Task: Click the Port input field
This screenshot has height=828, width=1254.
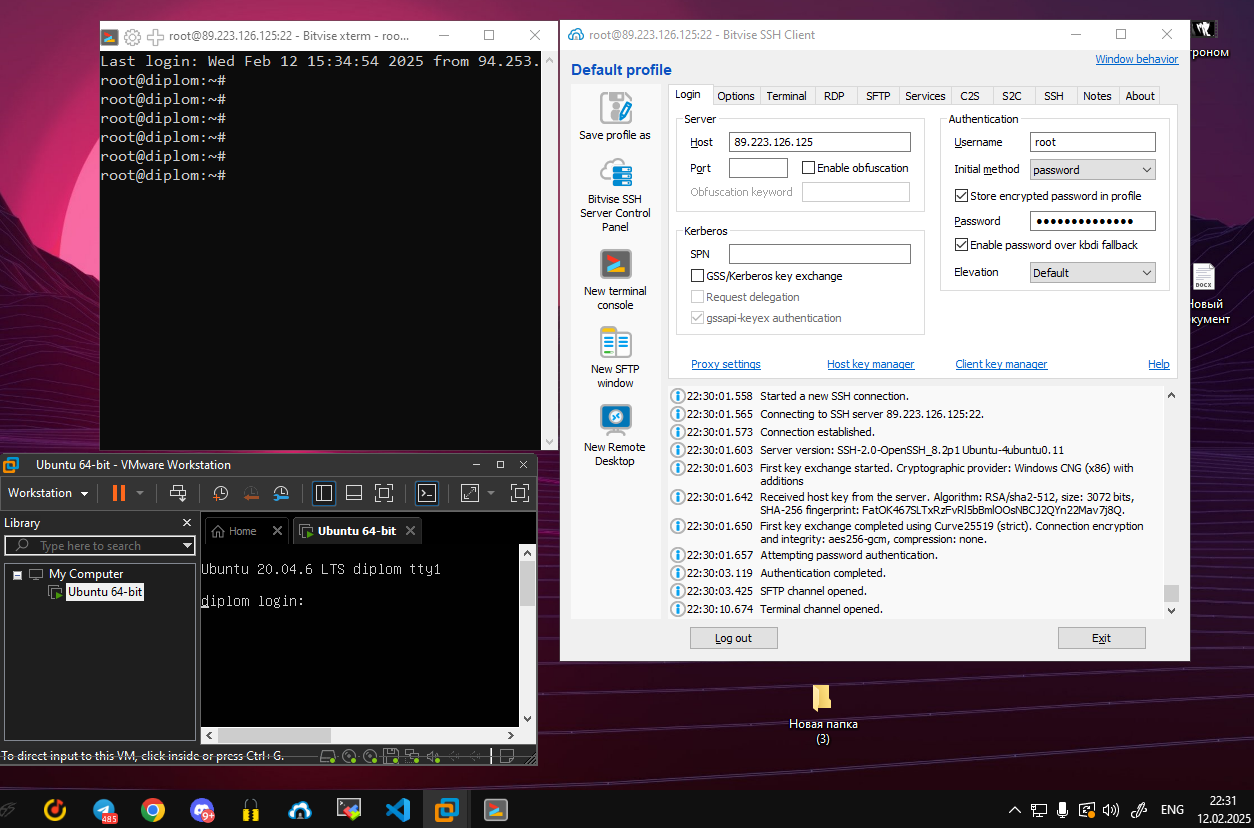Action: (x=758, y=168)
